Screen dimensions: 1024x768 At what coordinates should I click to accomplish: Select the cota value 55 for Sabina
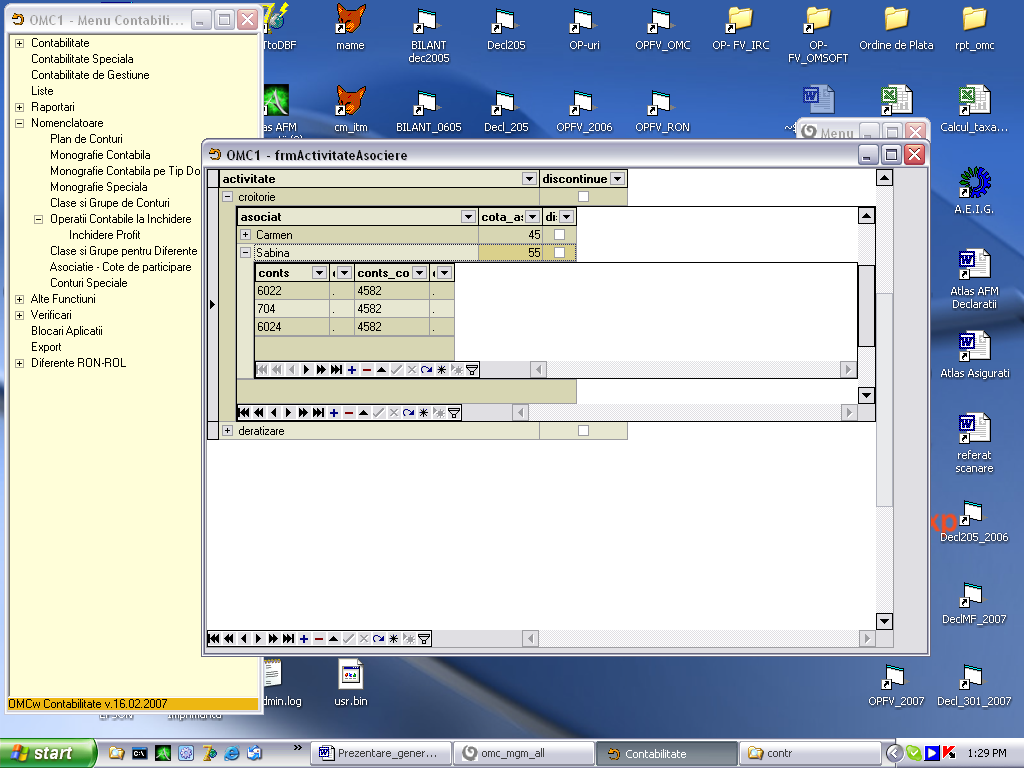(509, 252)
